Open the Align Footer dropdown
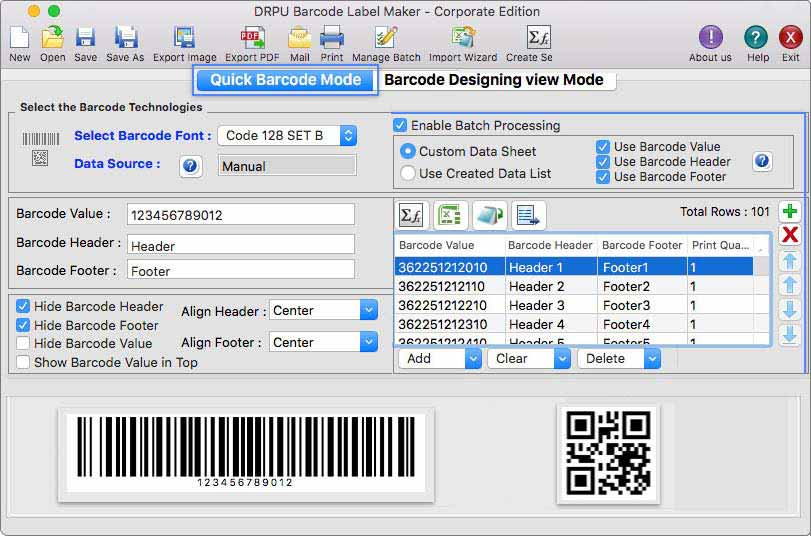This screenshot has height=536, width=811. coord(323,342)
